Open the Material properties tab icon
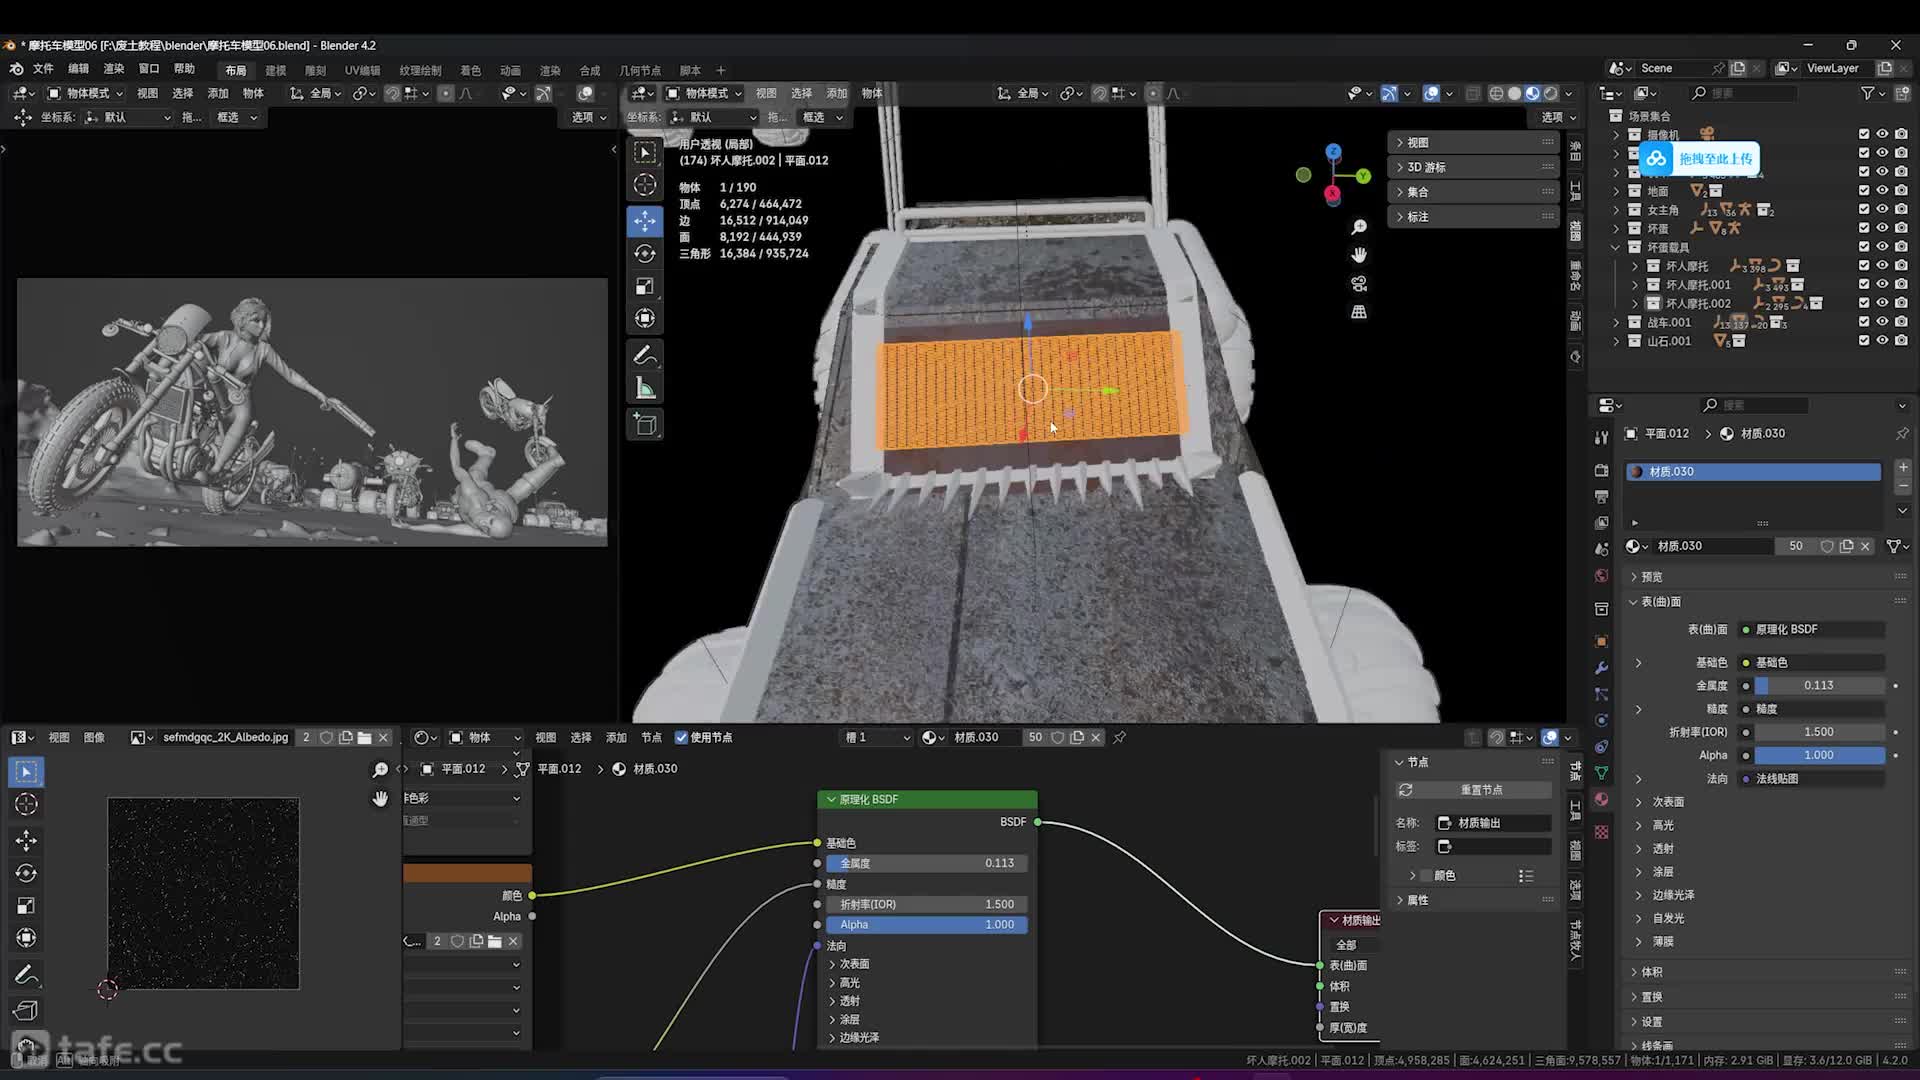This screenshot has height=1080, width=1920. (x=1601, y=799)
